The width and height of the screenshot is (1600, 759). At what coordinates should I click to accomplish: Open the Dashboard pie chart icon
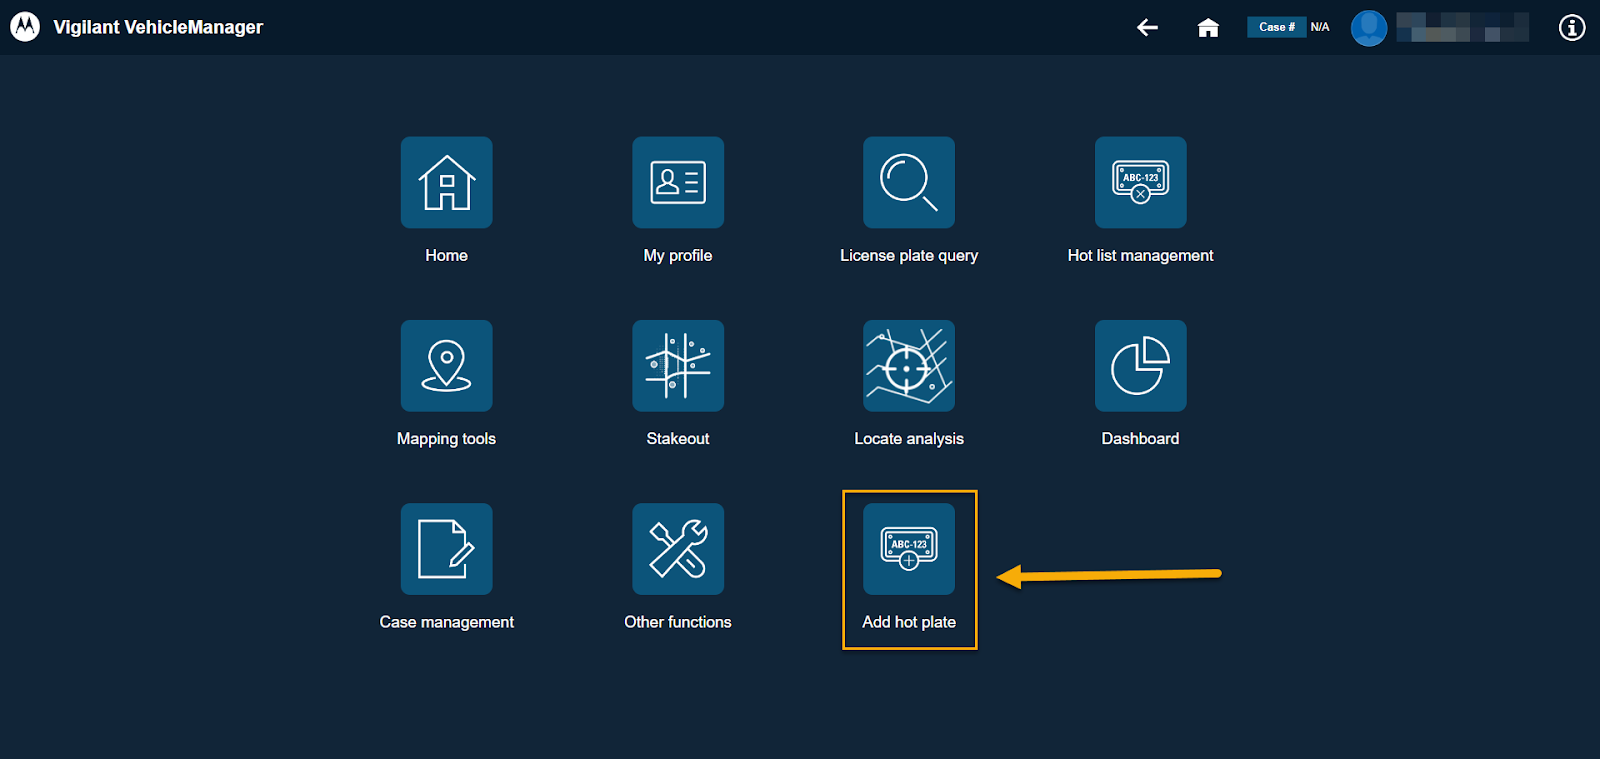1140,365
